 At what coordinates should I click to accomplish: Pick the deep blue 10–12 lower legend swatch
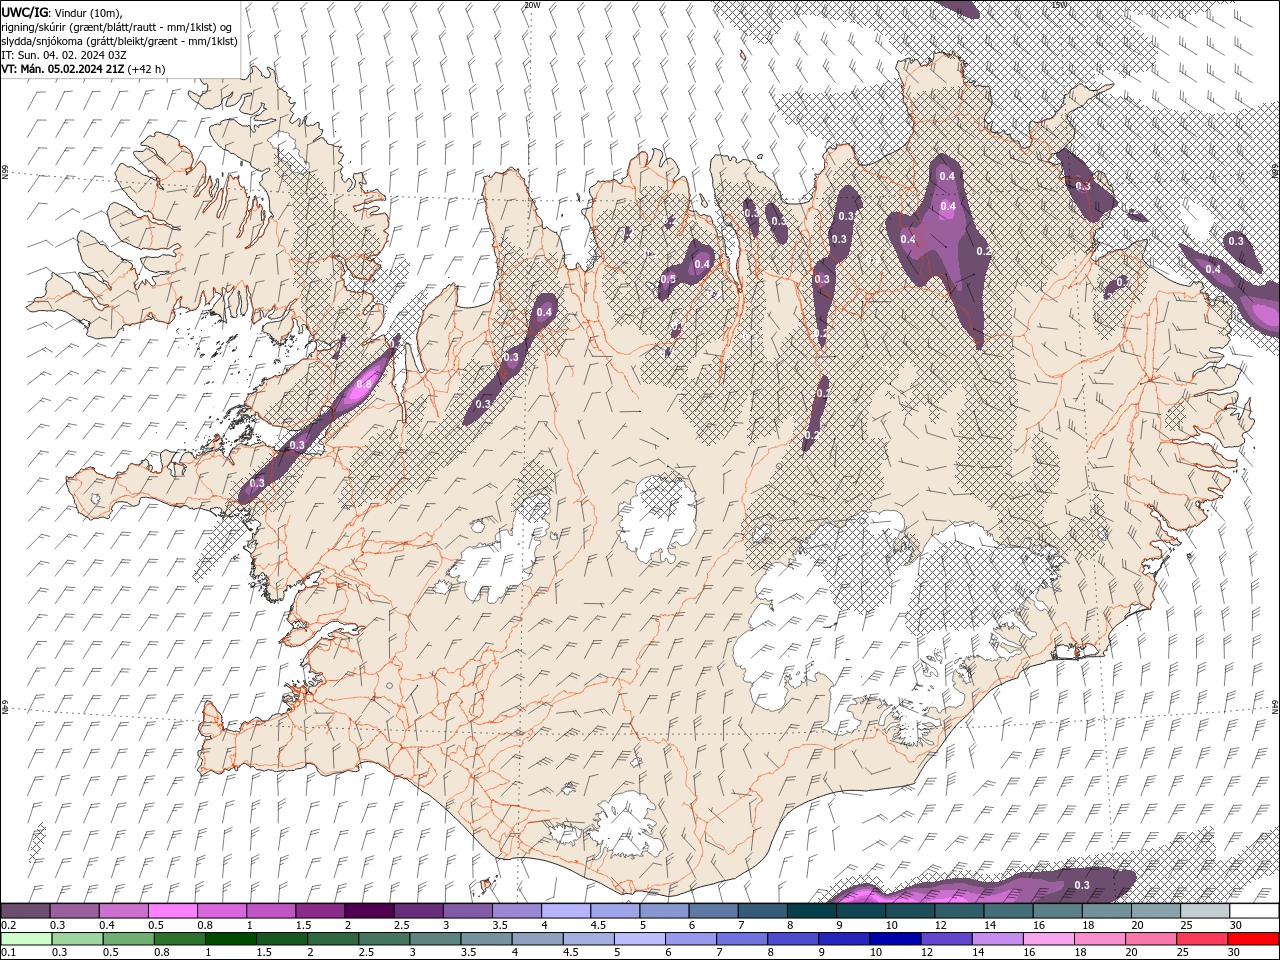pos(893,939)
